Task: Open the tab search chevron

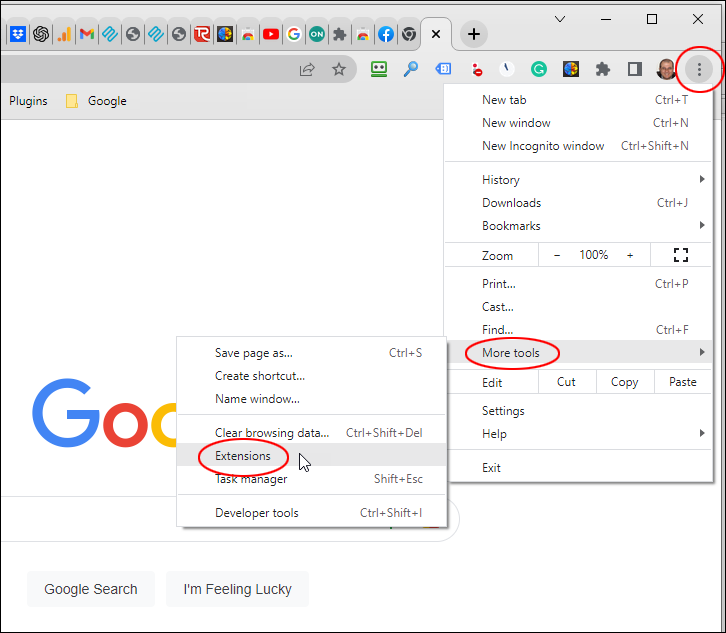Action: click(x=560, y=19)
